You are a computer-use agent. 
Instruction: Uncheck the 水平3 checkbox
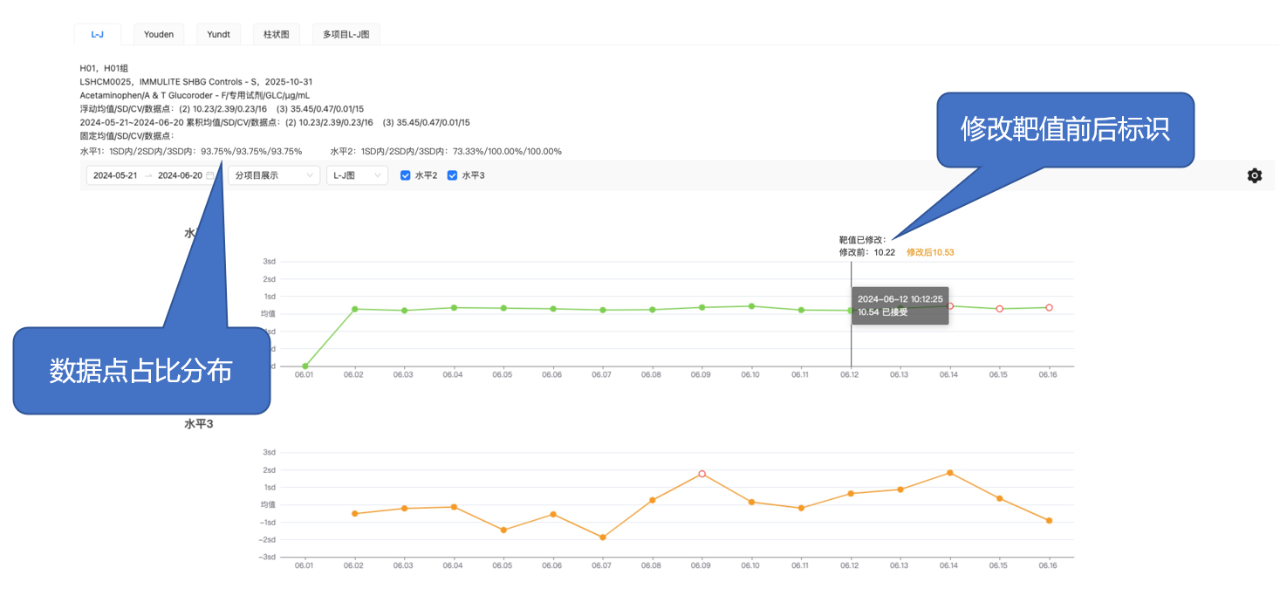452,176
